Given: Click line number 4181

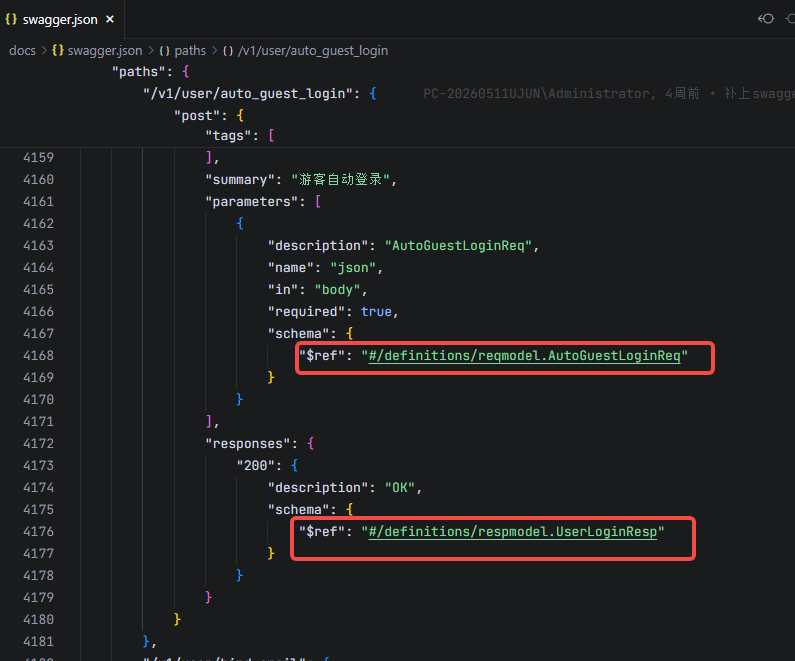Looking at the screenshot, I should point(39,641).
